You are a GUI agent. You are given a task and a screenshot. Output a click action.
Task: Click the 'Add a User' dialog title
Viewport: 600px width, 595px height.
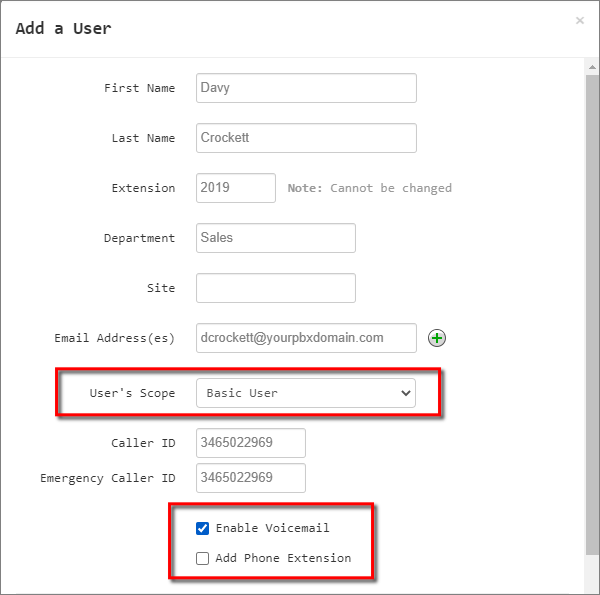coord(64,28)
